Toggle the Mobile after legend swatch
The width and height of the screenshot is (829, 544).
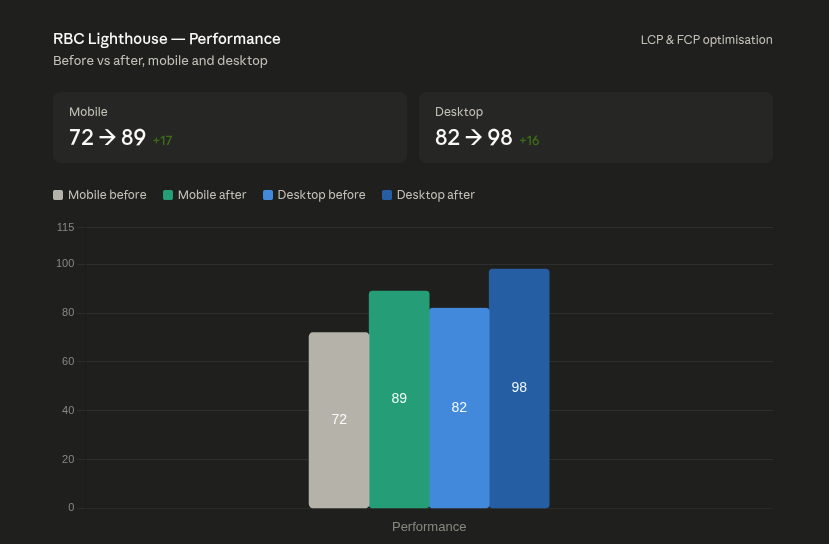click(168, 195)
